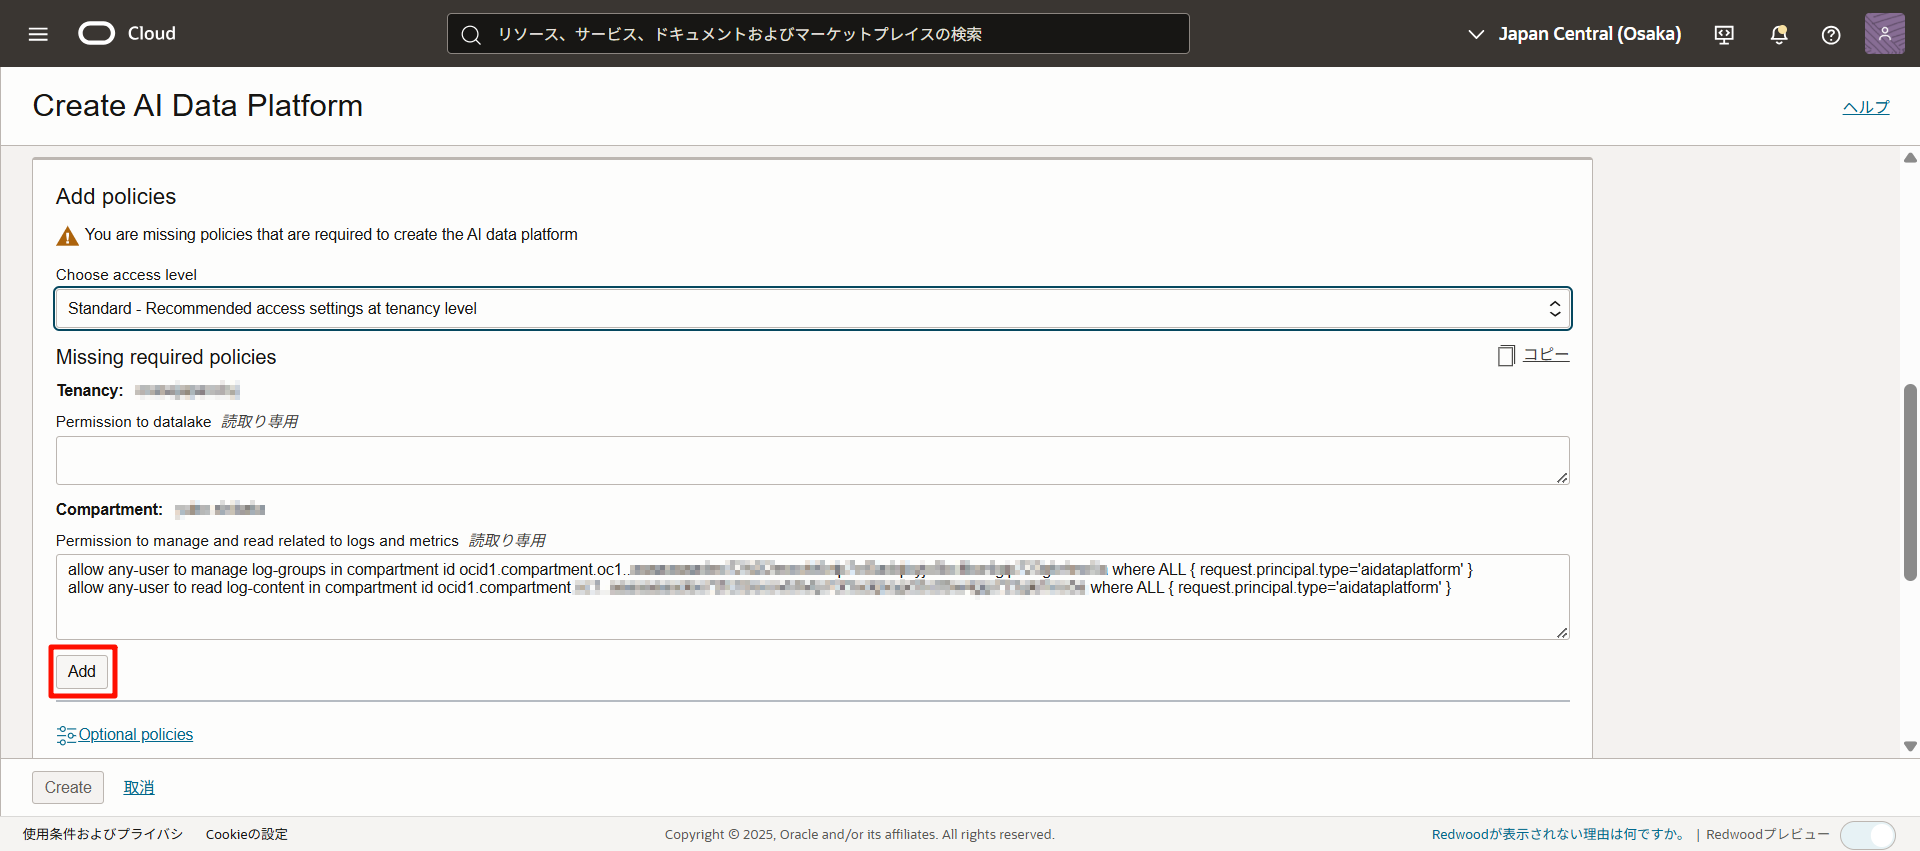Click the copy clipboard icon
This screenshot has height=851, width=1920.
[x=1506, y=355]
